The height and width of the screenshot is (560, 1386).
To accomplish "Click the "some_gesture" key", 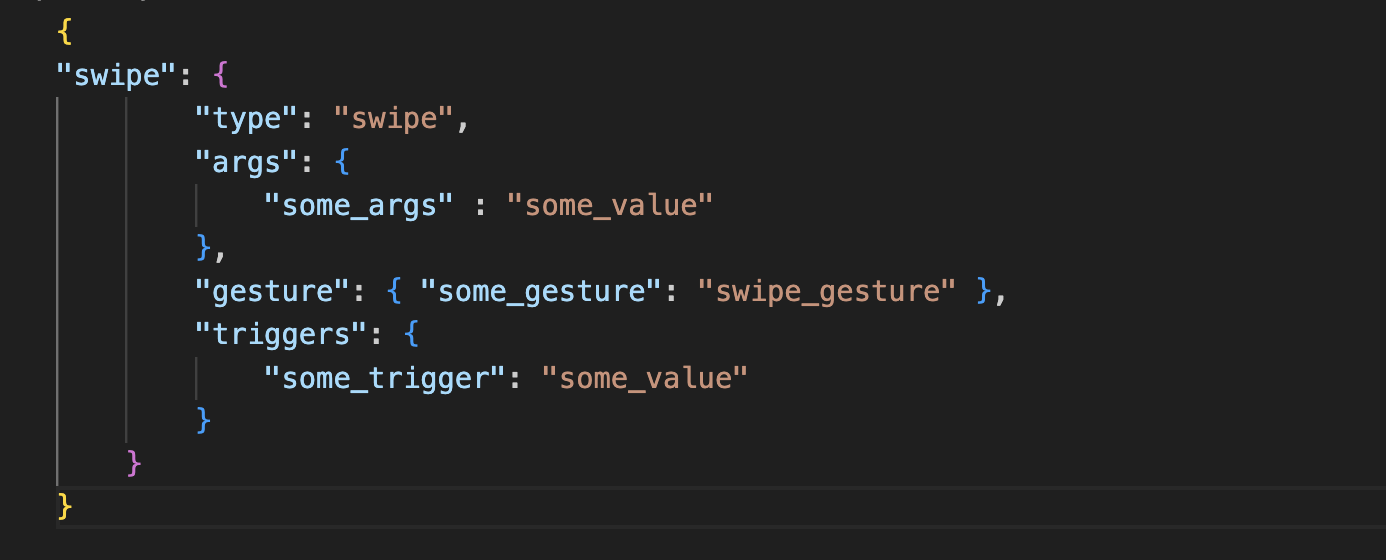I will (541, 291).
